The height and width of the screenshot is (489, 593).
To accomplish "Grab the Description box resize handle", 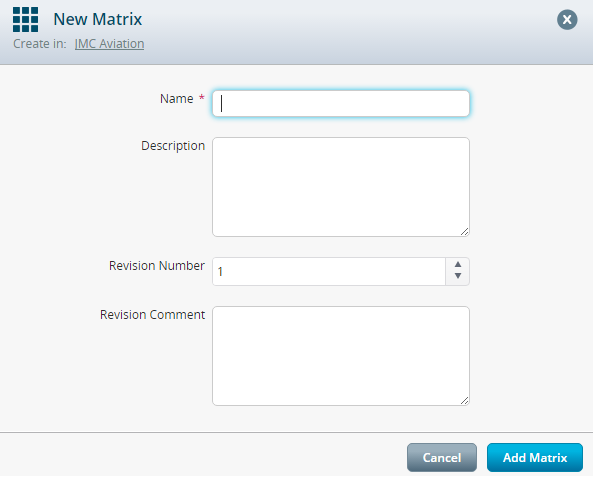I will 465,232.
